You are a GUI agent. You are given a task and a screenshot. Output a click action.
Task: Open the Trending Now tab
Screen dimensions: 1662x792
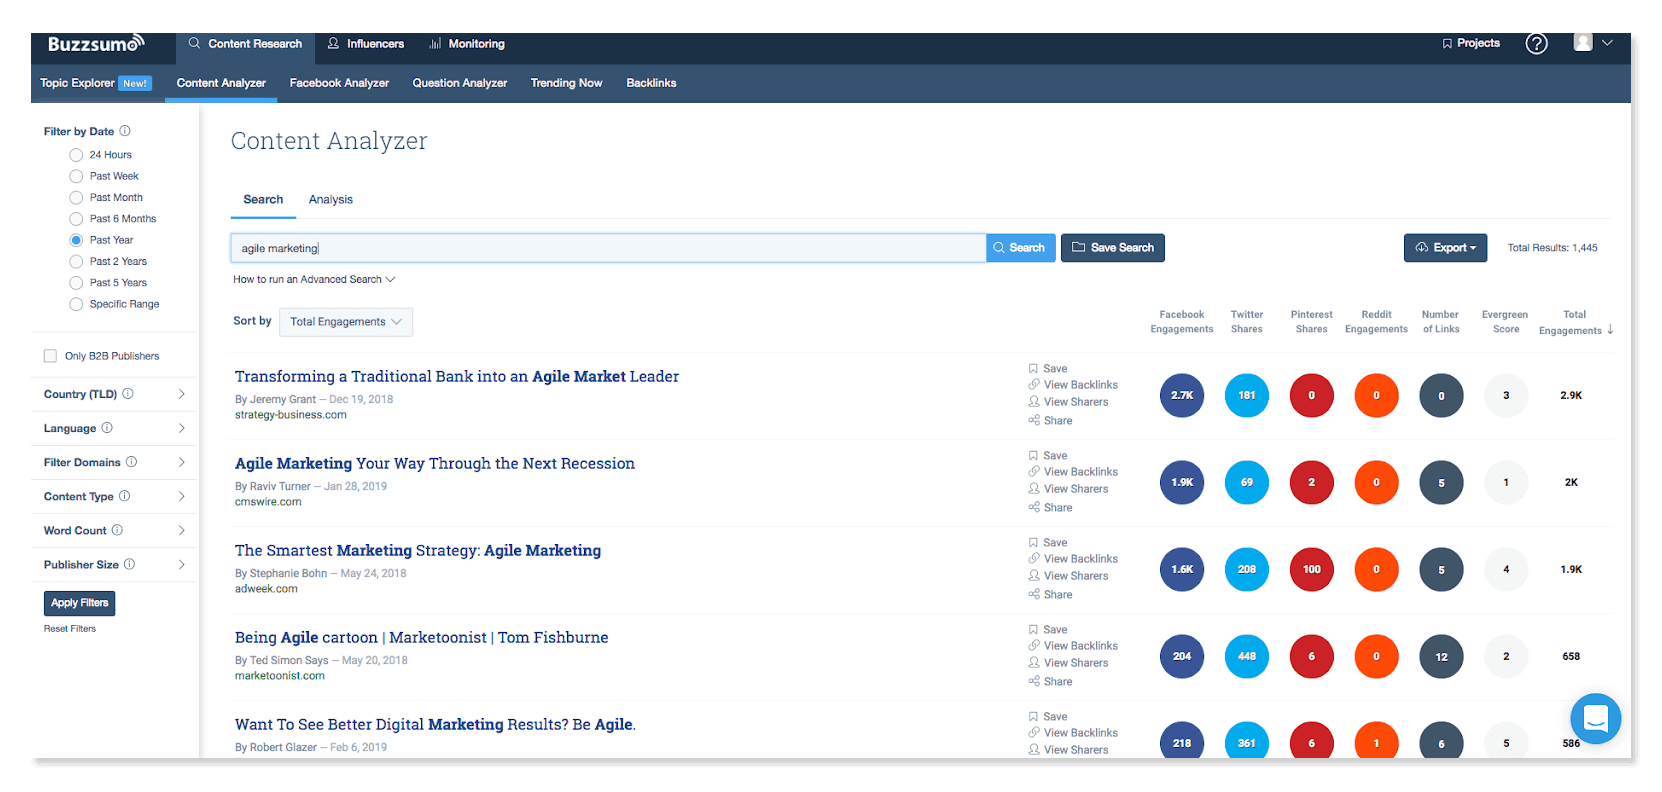tap(566, 83)
